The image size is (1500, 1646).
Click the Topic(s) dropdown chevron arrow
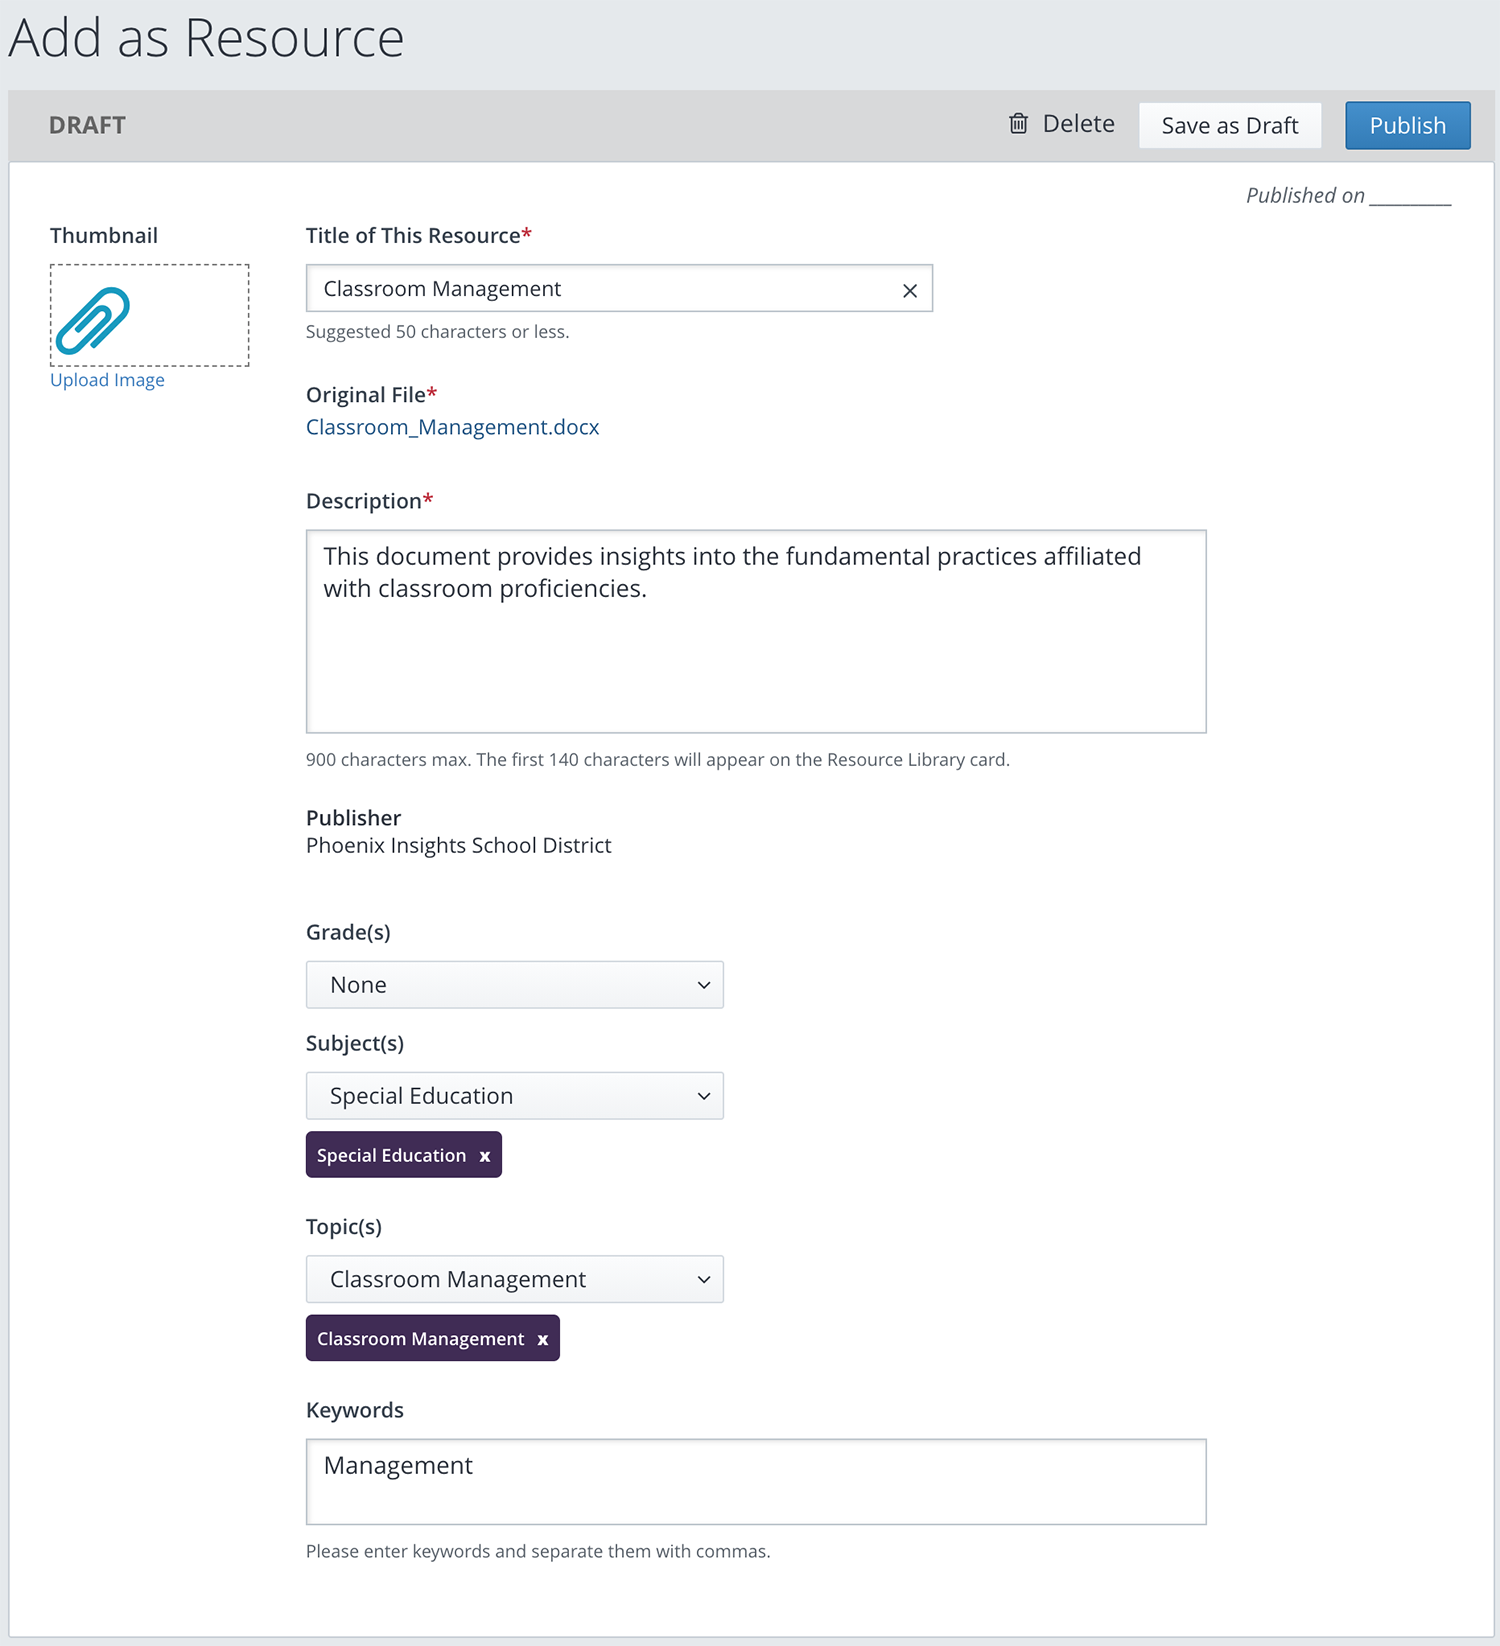click(x=704, y=1280)
